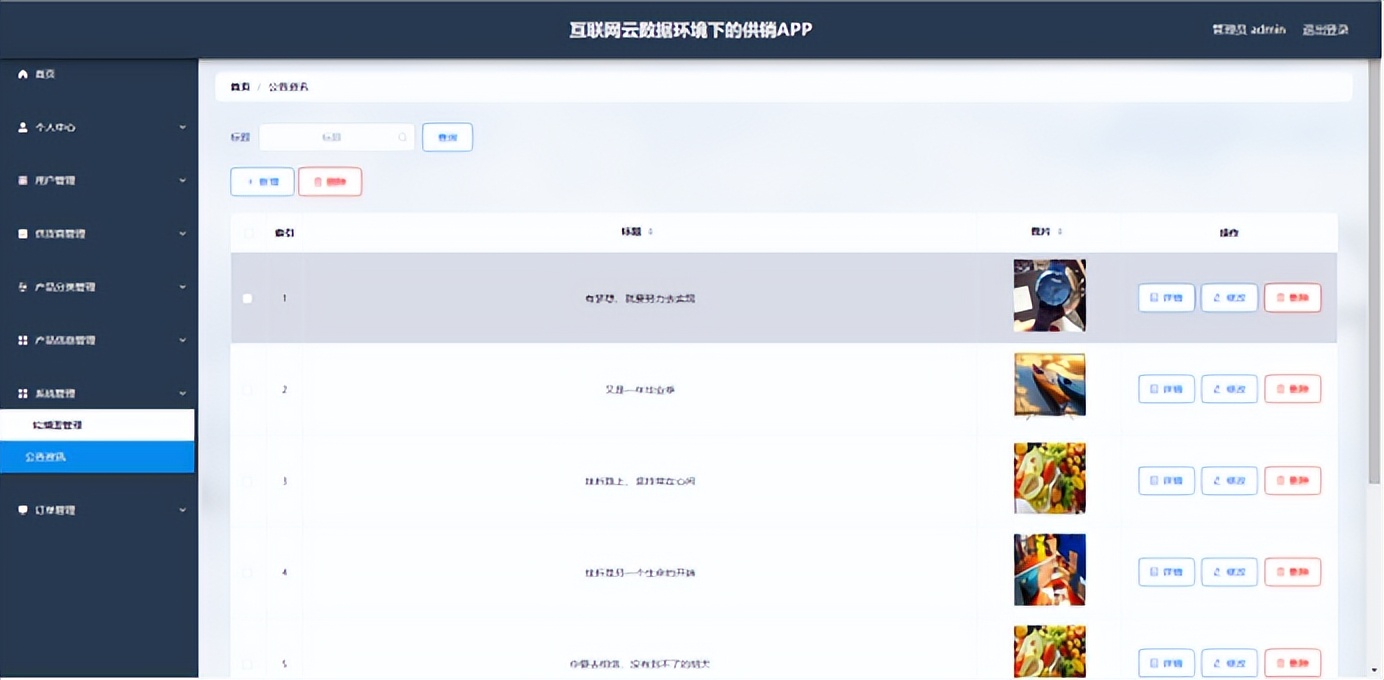The width and height of the screenshot is (1384, 680).
Task: Click the 供货商管理 sidebar icon
Action: click(x=22, y=233)
